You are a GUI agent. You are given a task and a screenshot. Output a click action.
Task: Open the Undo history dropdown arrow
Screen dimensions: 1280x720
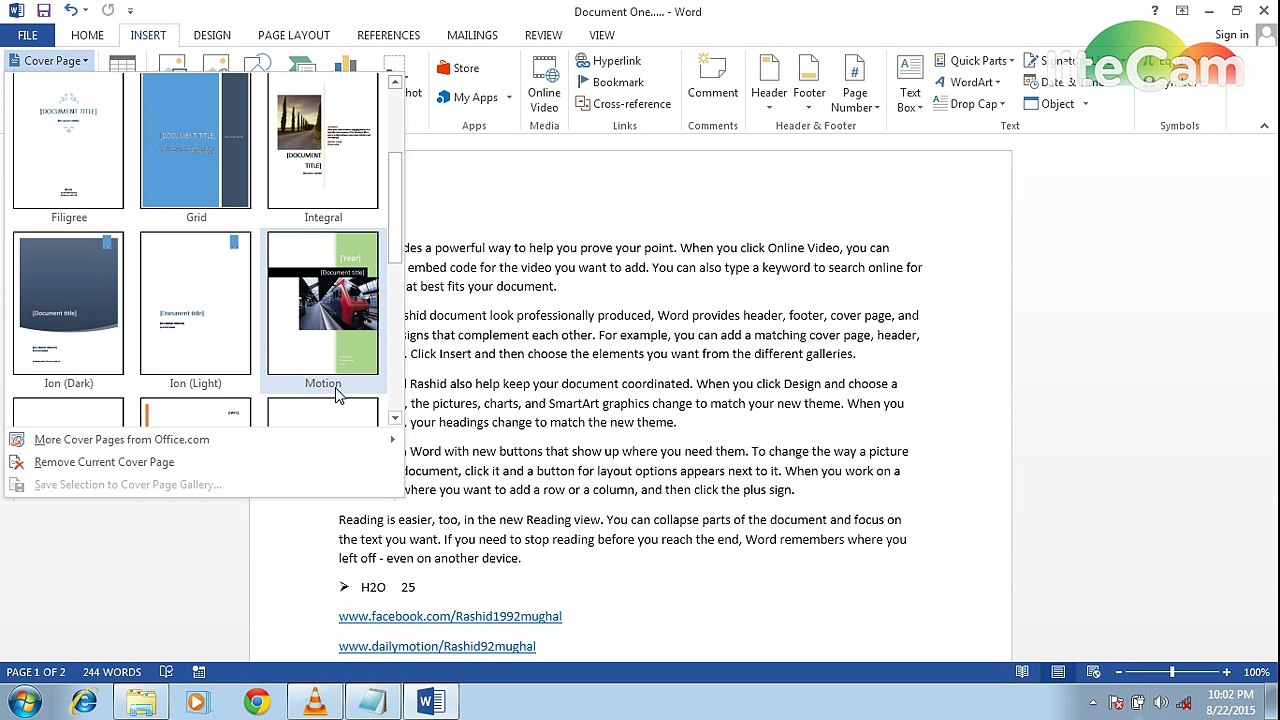click(87, 11)
